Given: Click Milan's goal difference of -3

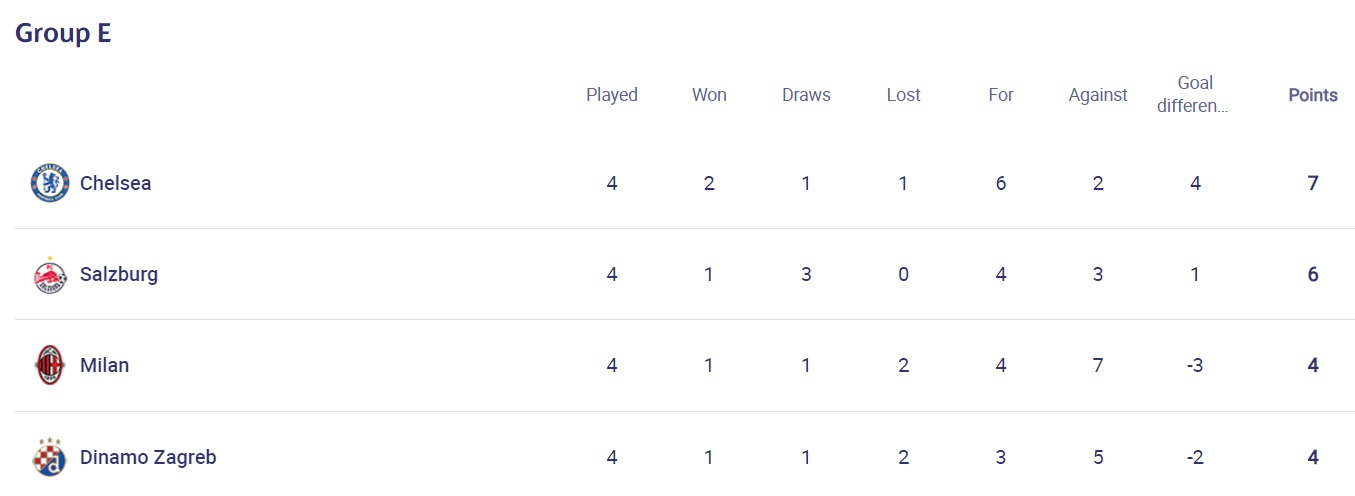Looking at the screenshot, I should point(1194,365).
